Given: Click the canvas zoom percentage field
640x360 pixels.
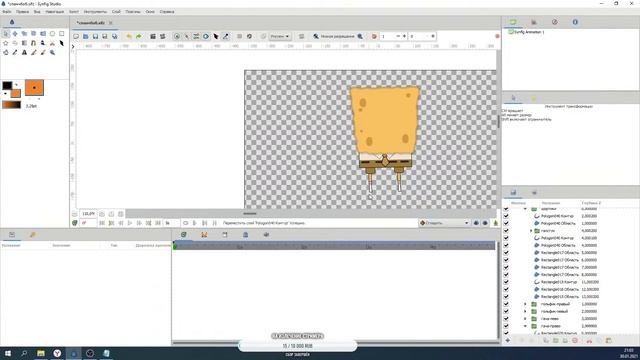Looking at the screenshot, I should click(88, 213).
